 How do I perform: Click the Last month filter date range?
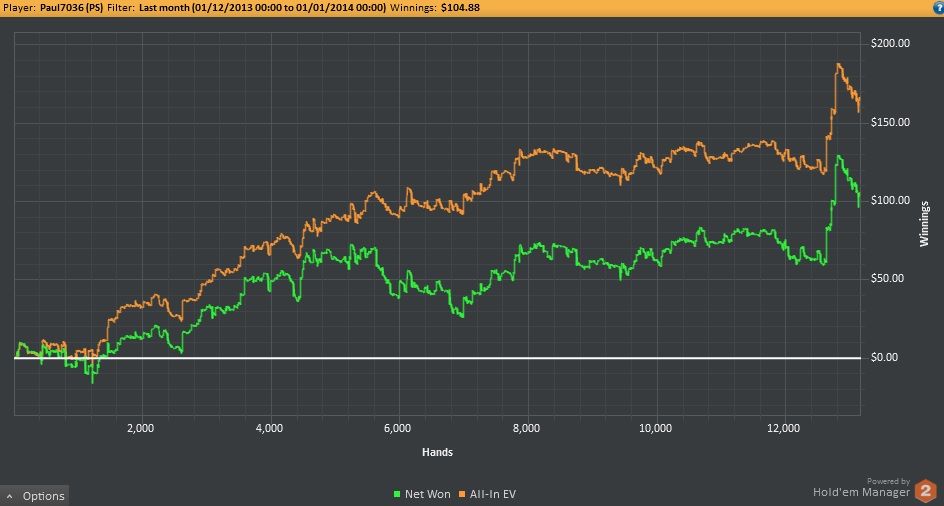(262, 8)
